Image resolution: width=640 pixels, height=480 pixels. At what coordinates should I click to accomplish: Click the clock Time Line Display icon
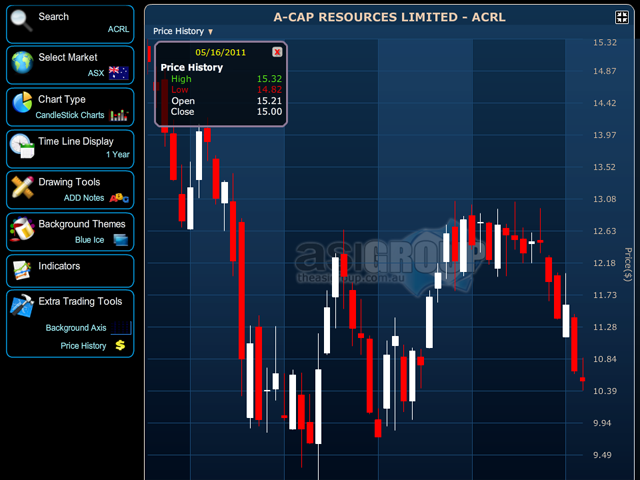coord(22,146)
